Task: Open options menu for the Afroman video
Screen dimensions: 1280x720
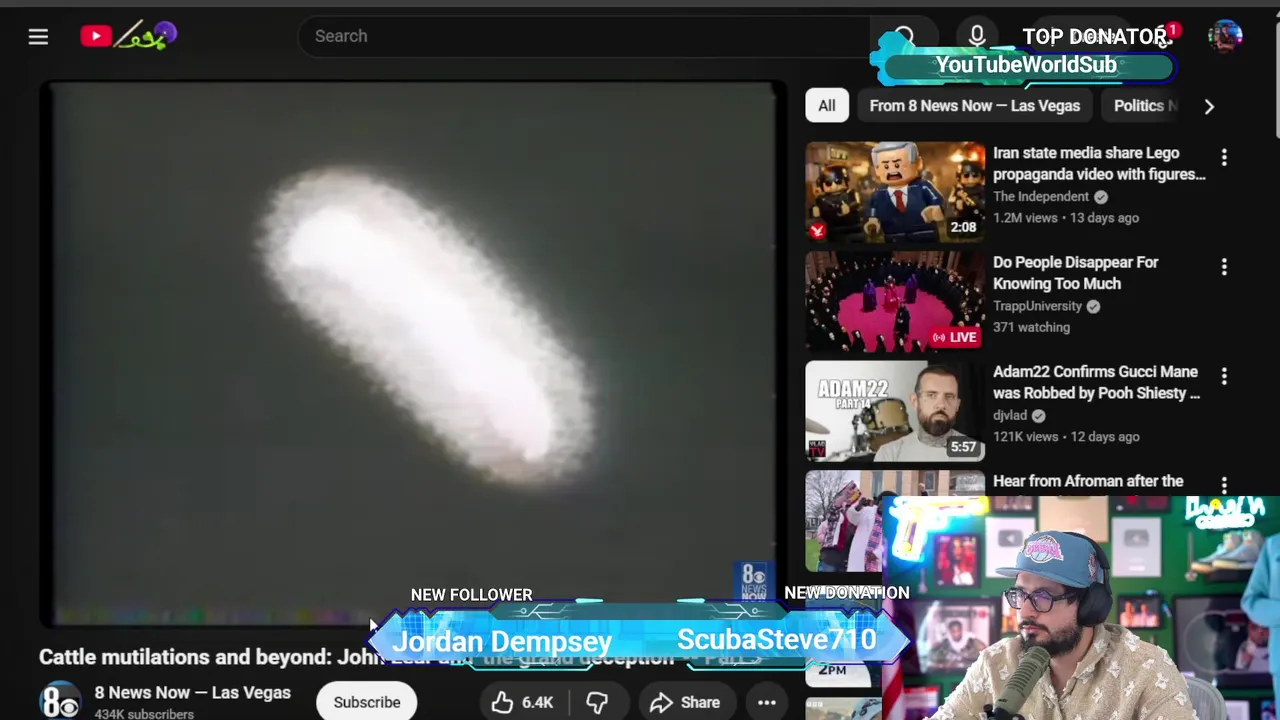Action: [x=1224, y=485]
